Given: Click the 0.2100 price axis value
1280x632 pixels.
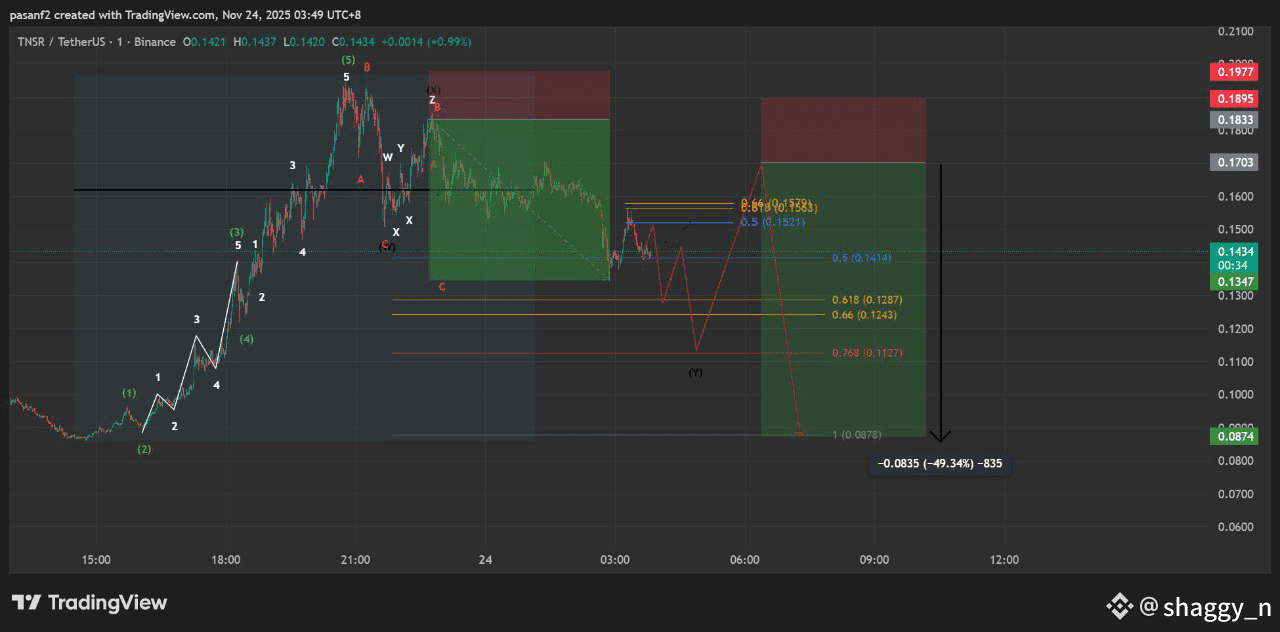Looking at the screenshot, I should [1236, 32].
